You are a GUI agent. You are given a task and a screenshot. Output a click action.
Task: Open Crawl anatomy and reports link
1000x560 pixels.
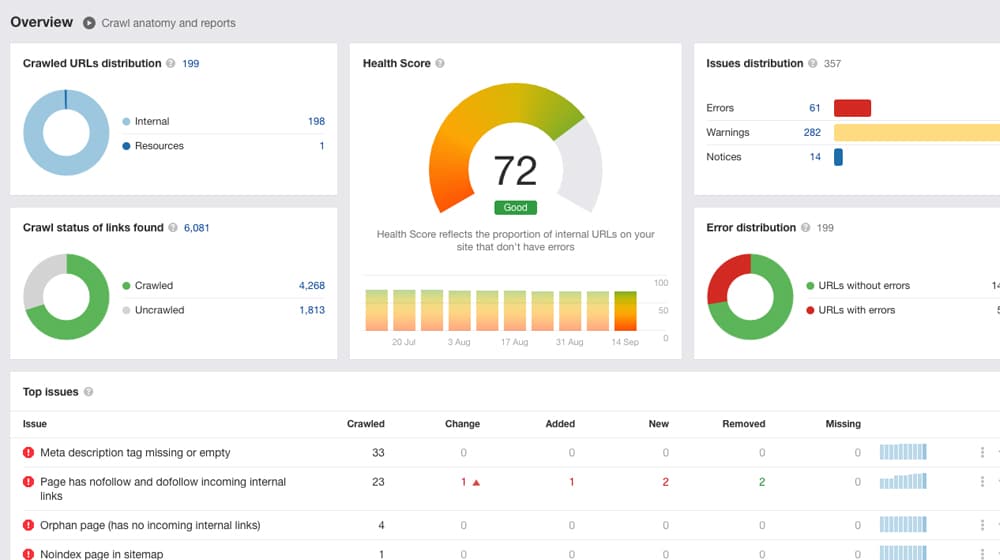coord(168,23)
